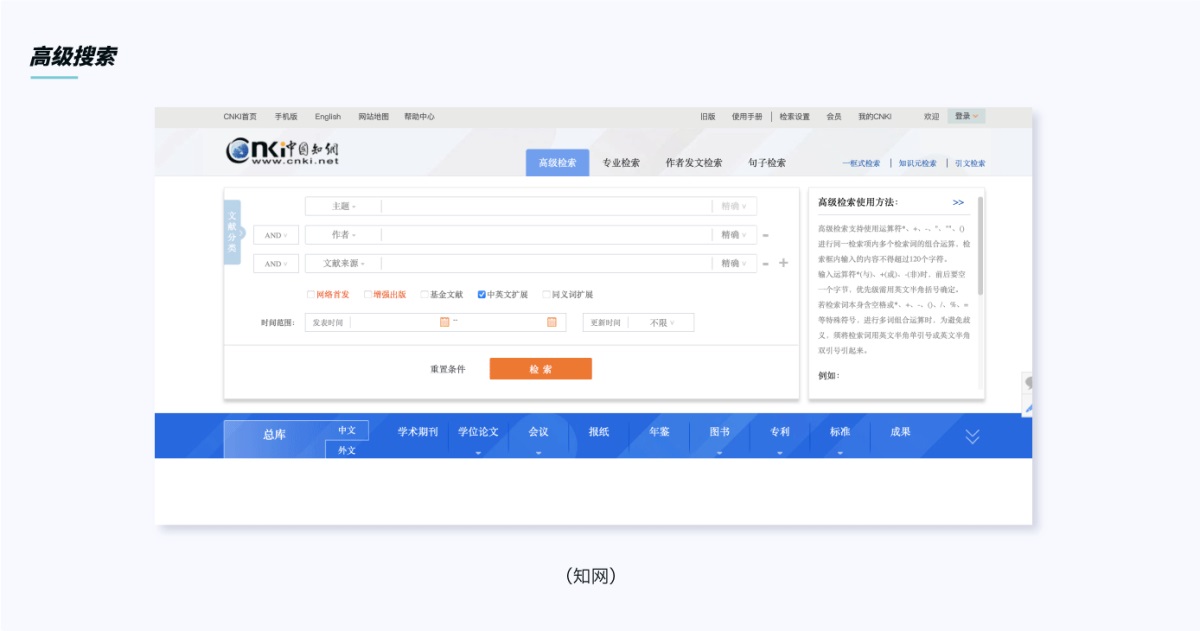Click the 主题 search text input field
The height and width of the screenshot is (631, 1200).
[x=545, y=206]
